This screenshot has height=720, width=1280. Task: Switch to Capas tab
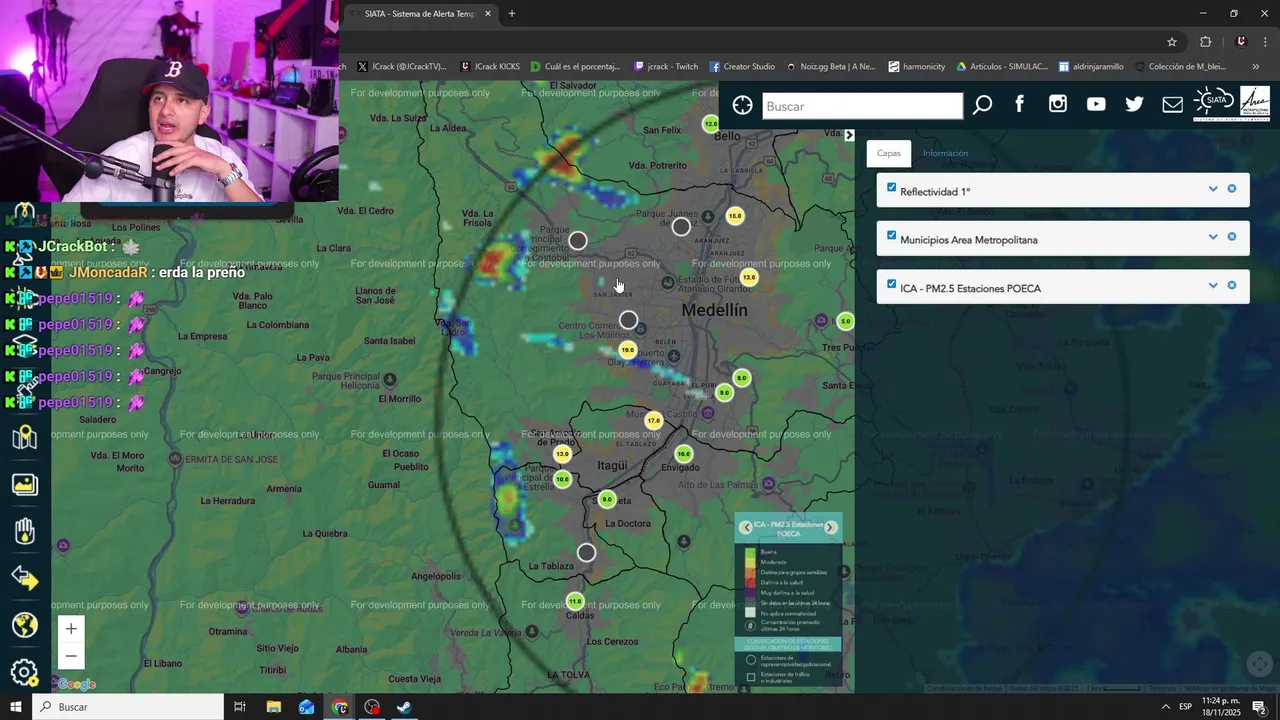[x=888, y=153]
